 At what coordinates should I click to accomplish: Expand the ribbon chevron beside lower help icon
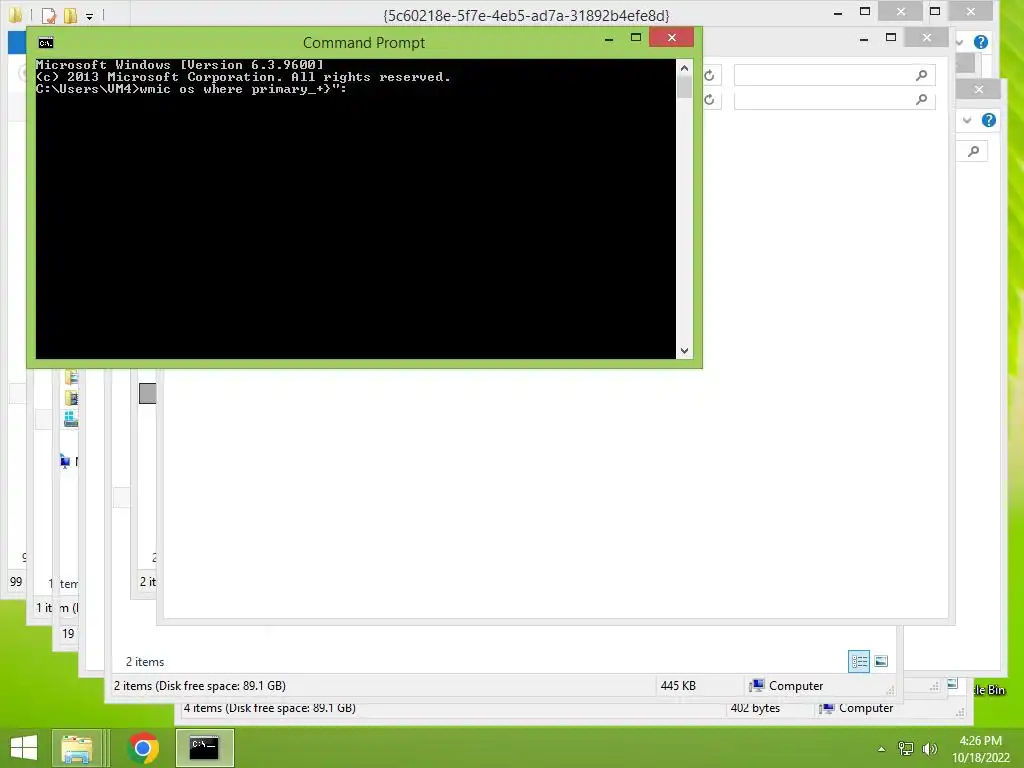967,120
